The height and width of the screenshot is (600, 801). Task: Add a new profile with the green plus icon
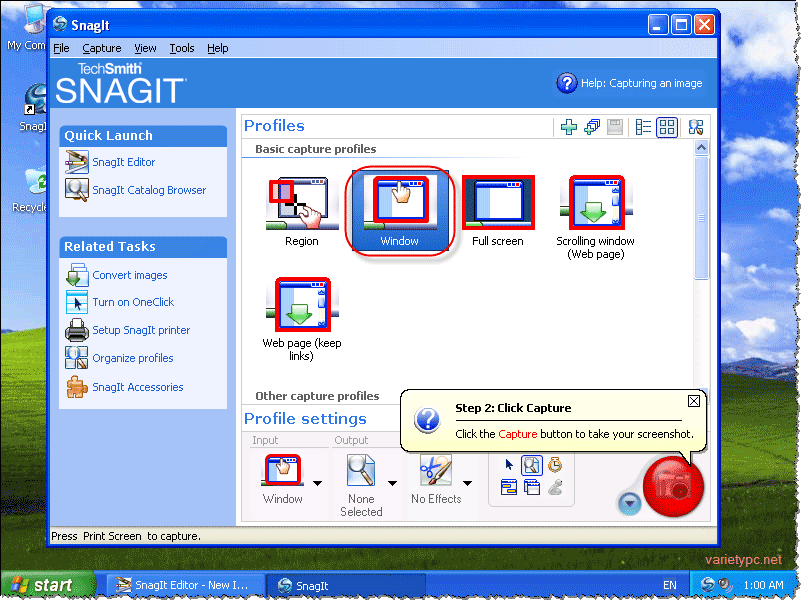pos(568,127)
